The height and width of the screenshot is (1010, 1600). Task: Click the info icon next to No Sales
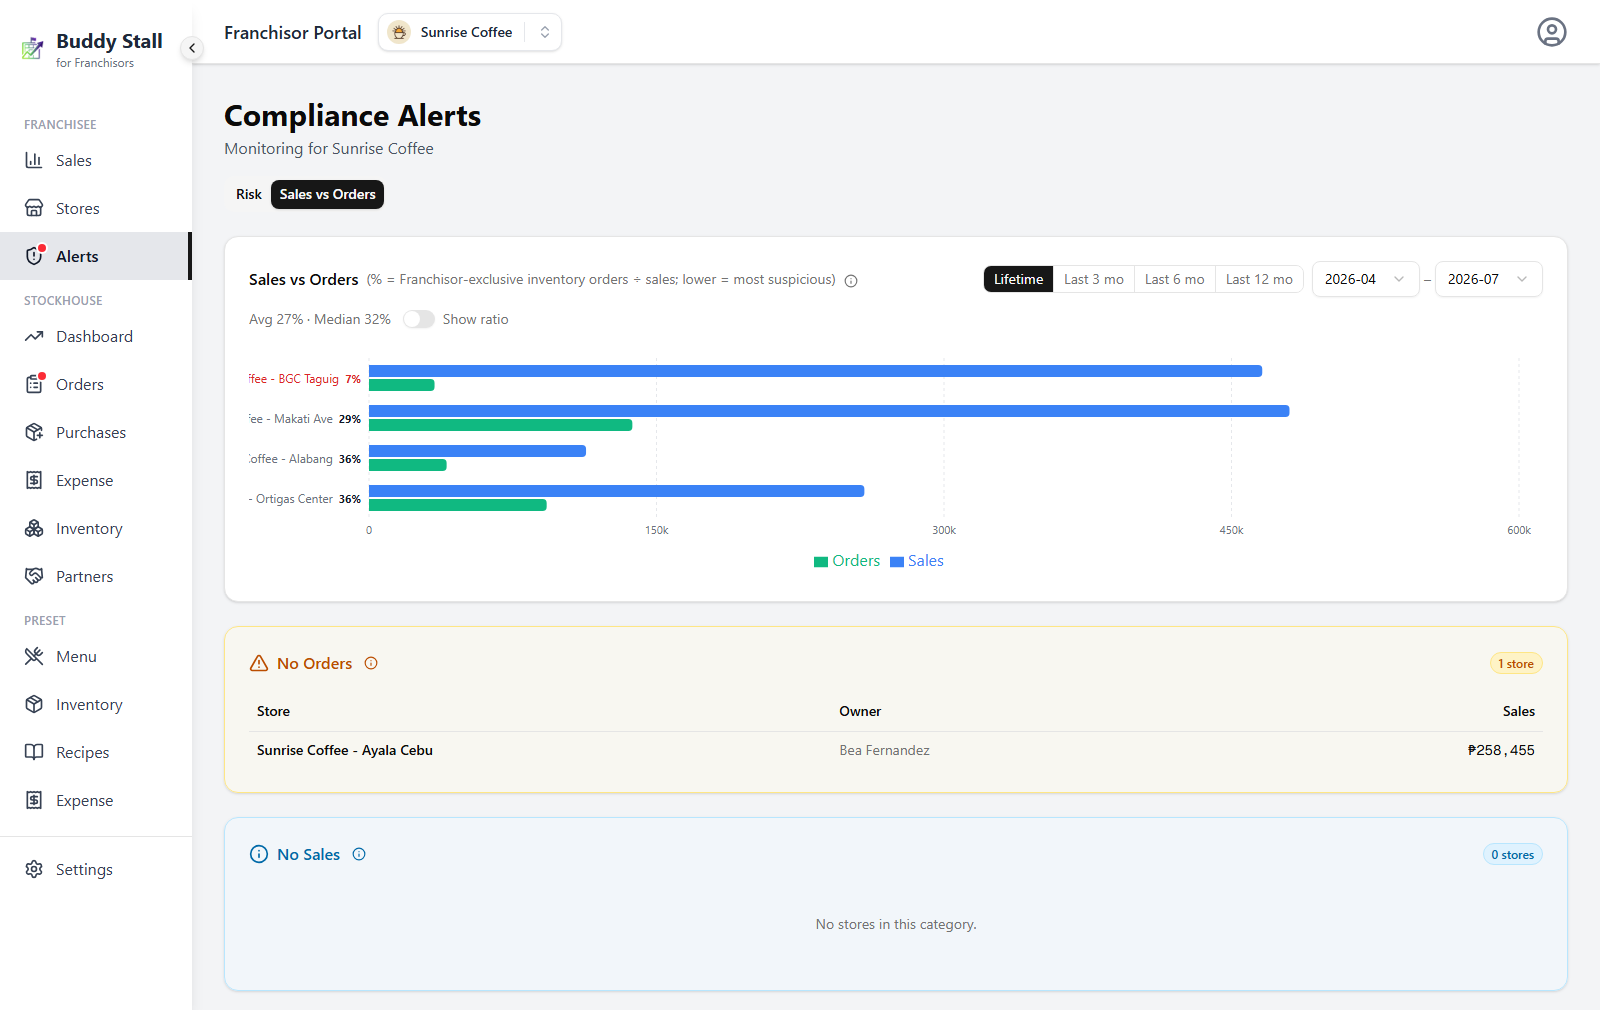click(x=359, y=854)
